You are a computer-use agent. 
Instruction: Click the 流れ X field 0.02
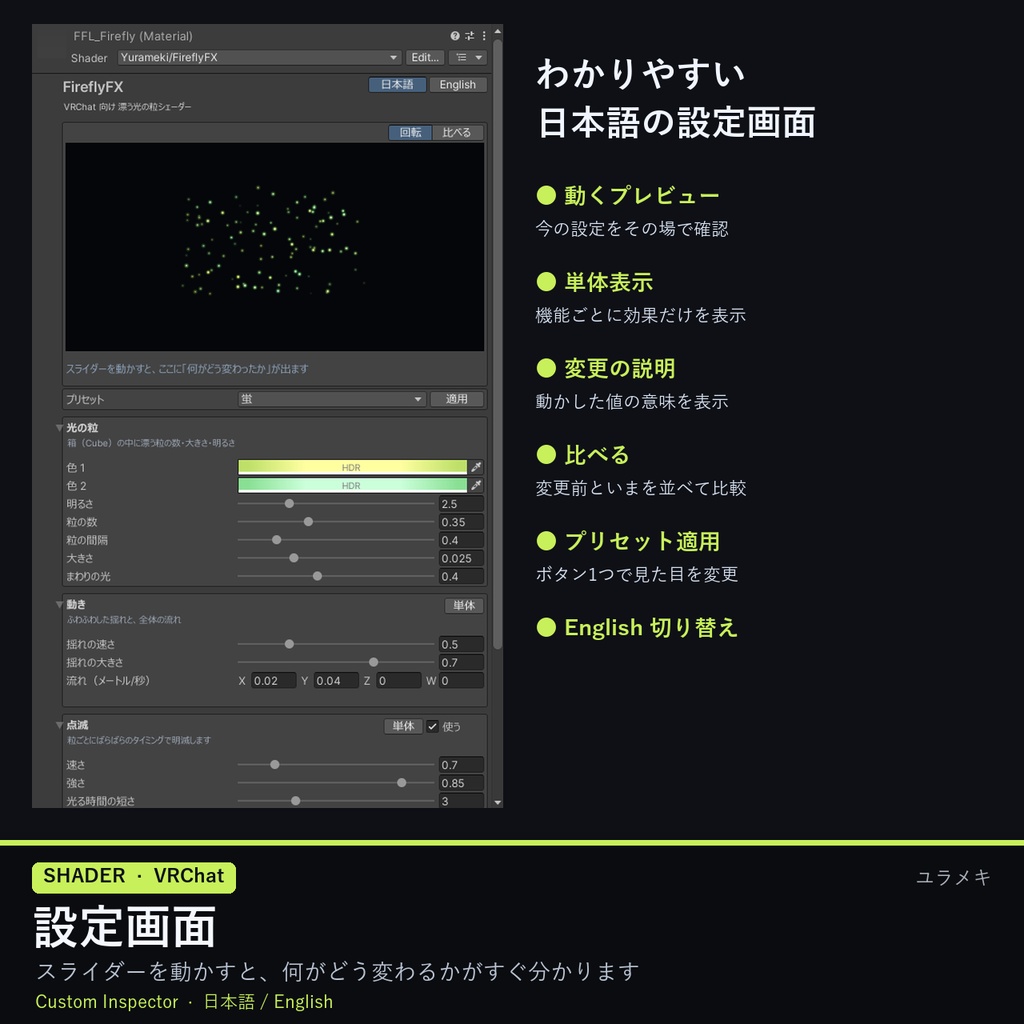(x=274, y=680)
